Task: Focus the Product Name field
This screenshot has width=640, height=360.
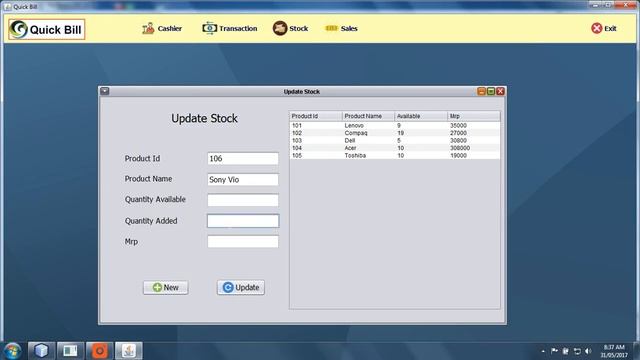Action: tap(243, 179)
